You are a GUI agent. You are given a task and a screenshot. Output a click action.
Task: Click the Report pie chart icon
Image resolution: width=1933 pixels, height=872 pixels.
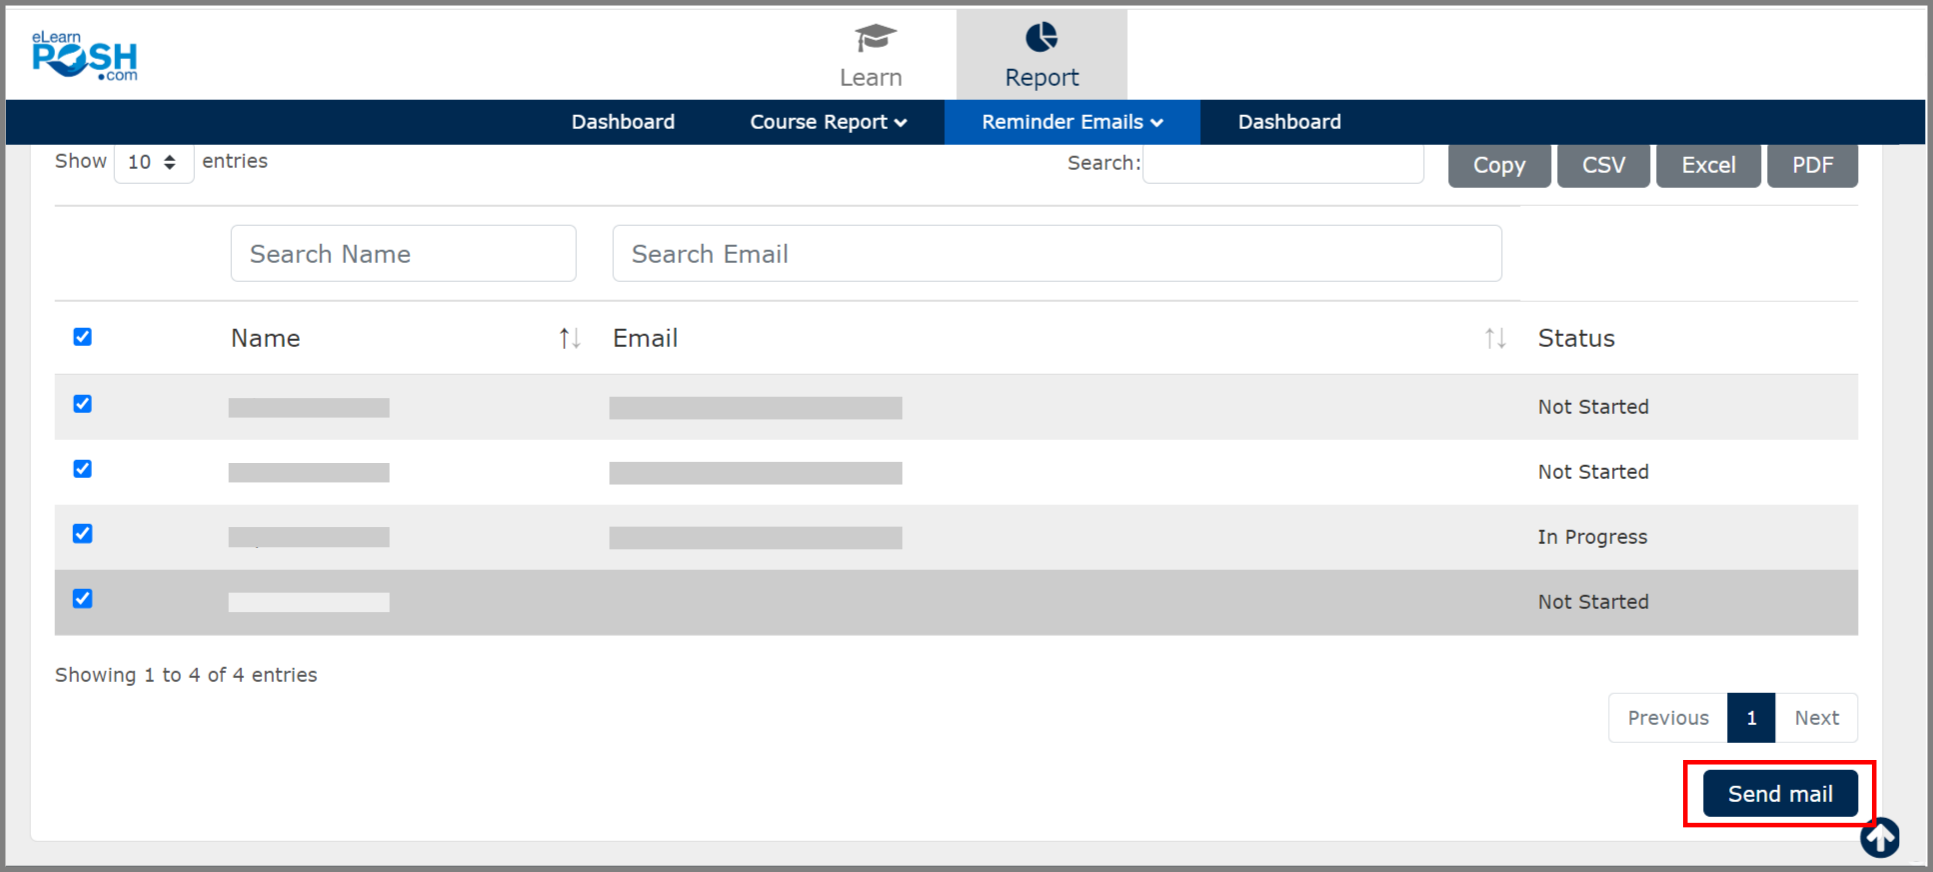click(x=1041, y=38)
